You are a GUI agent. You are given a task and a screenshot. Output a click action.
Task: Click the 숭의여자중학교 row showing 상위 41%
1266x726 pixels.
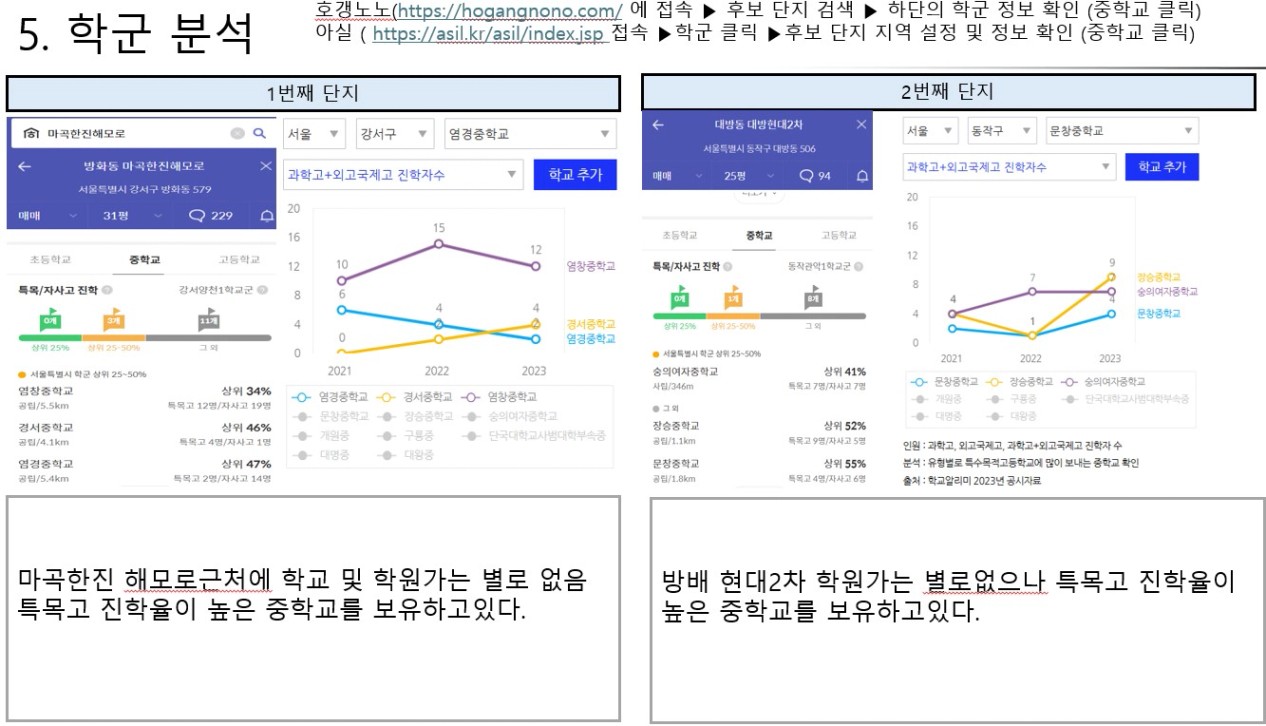(759, 377)
